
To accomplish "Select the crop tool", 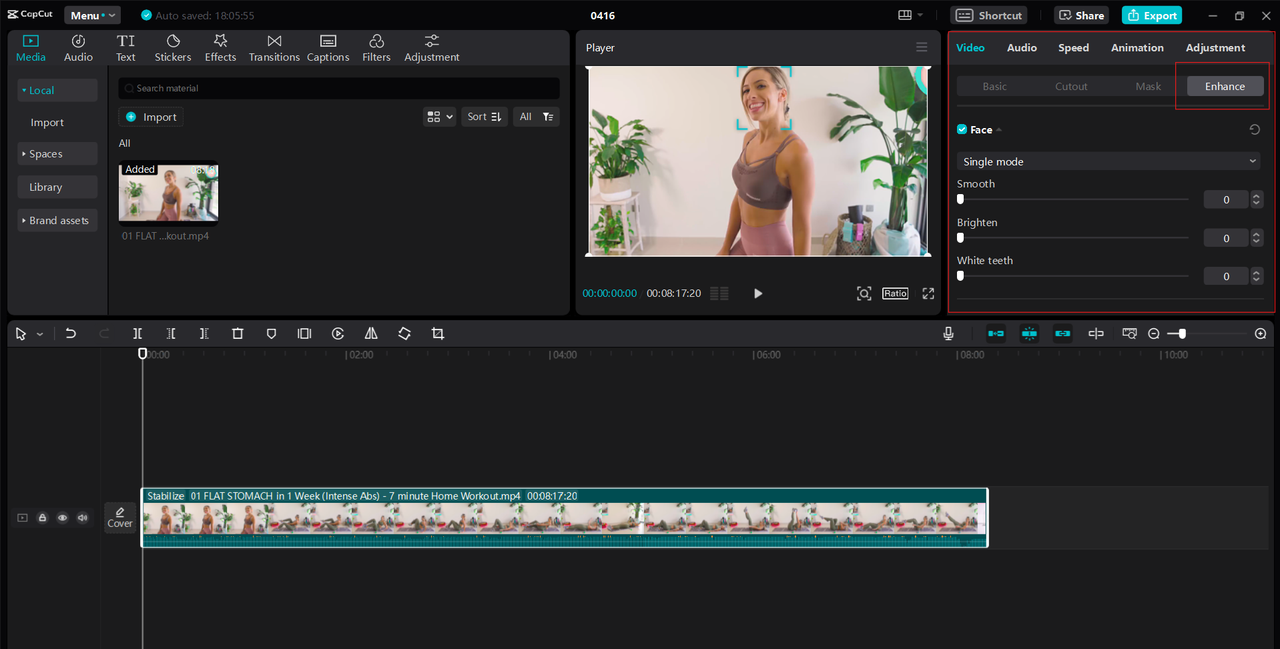I will coord(438,334).
